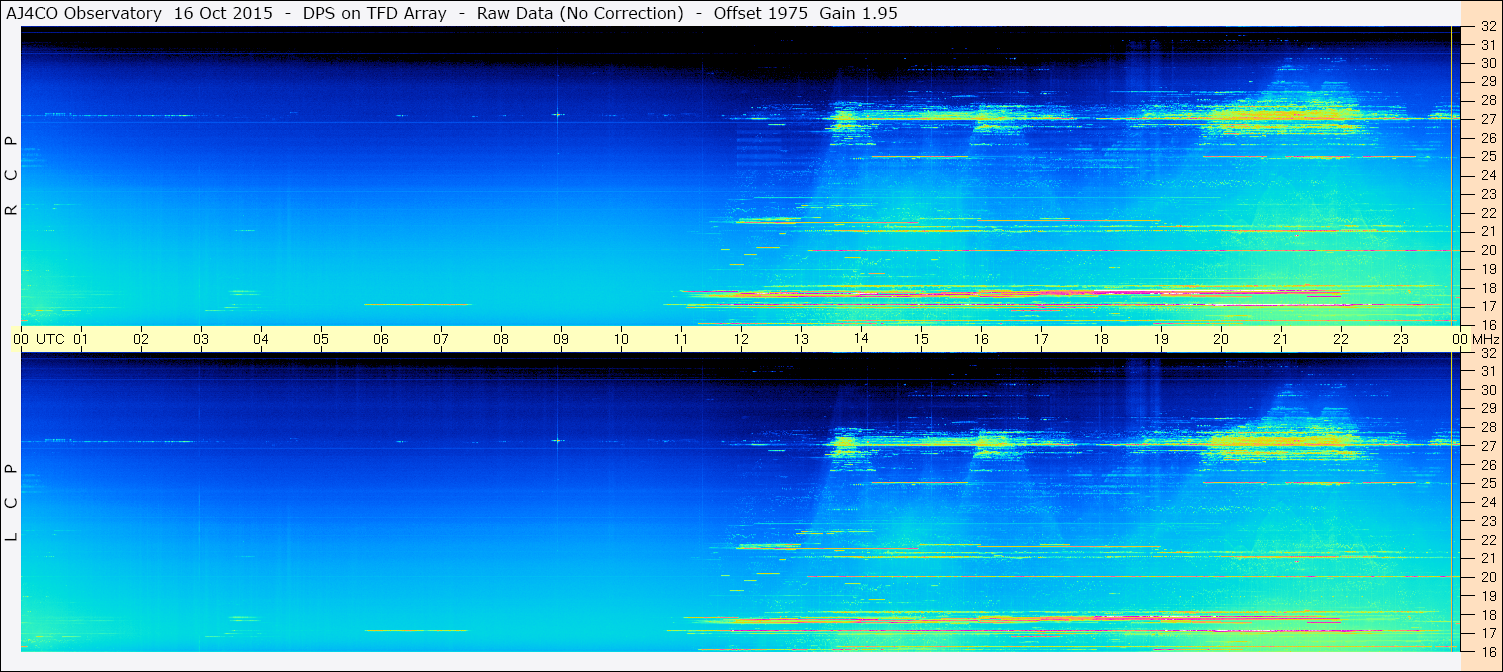
Task: Click the 27 MHz label on the LCP scale
Action: click(1488, 446)
